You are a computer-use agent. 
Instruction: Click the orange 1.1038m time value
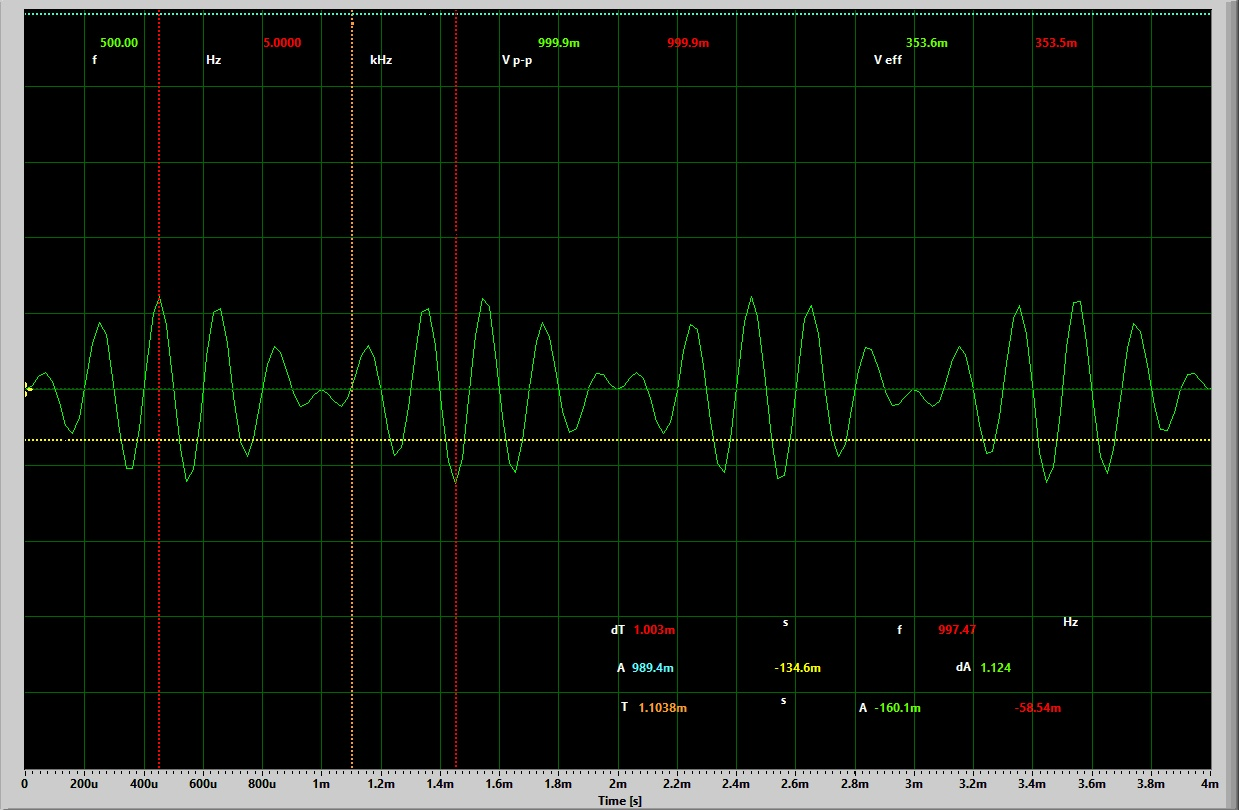point(663,707)
